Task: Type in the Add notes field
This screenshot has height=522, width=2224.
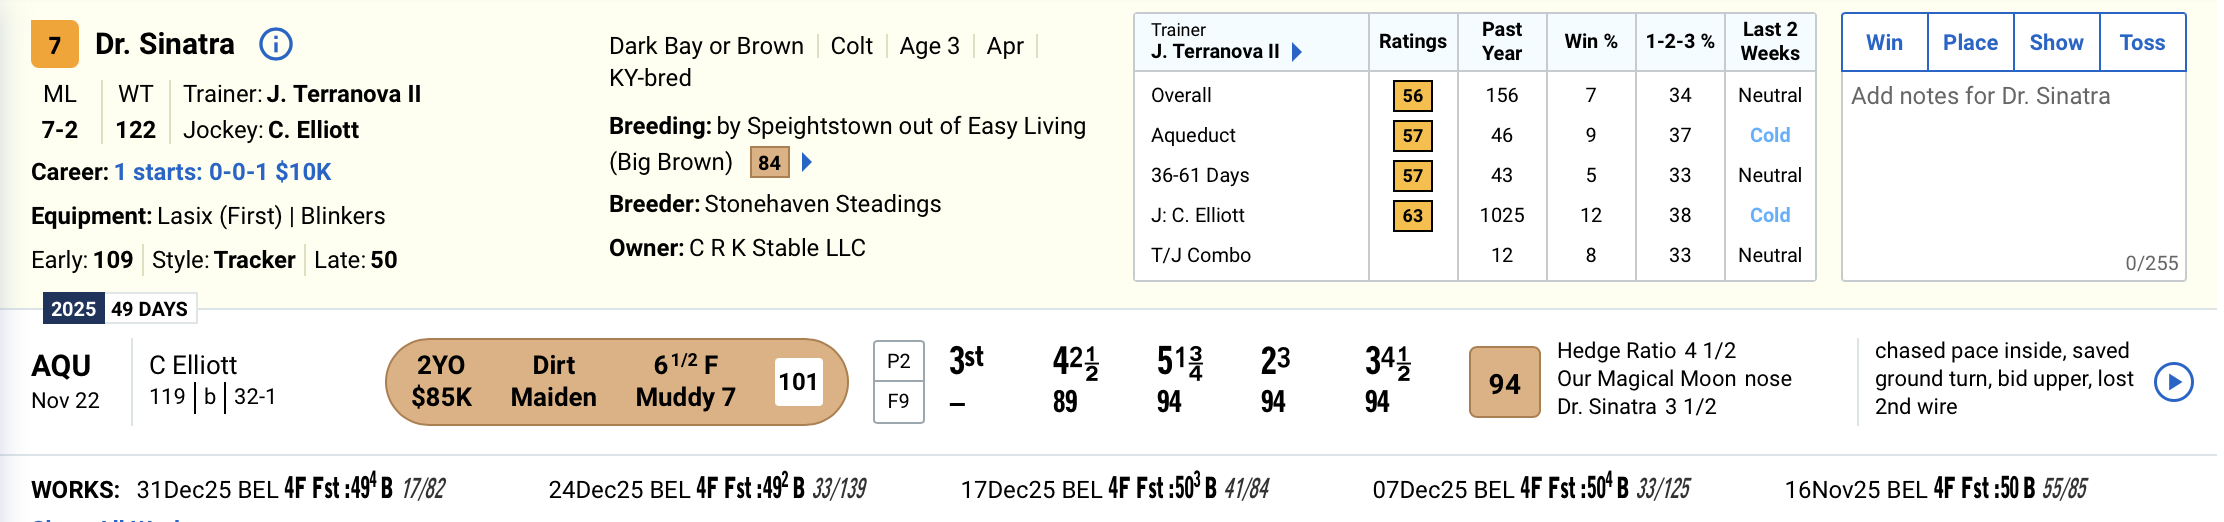Action: tap(2012, 170)
